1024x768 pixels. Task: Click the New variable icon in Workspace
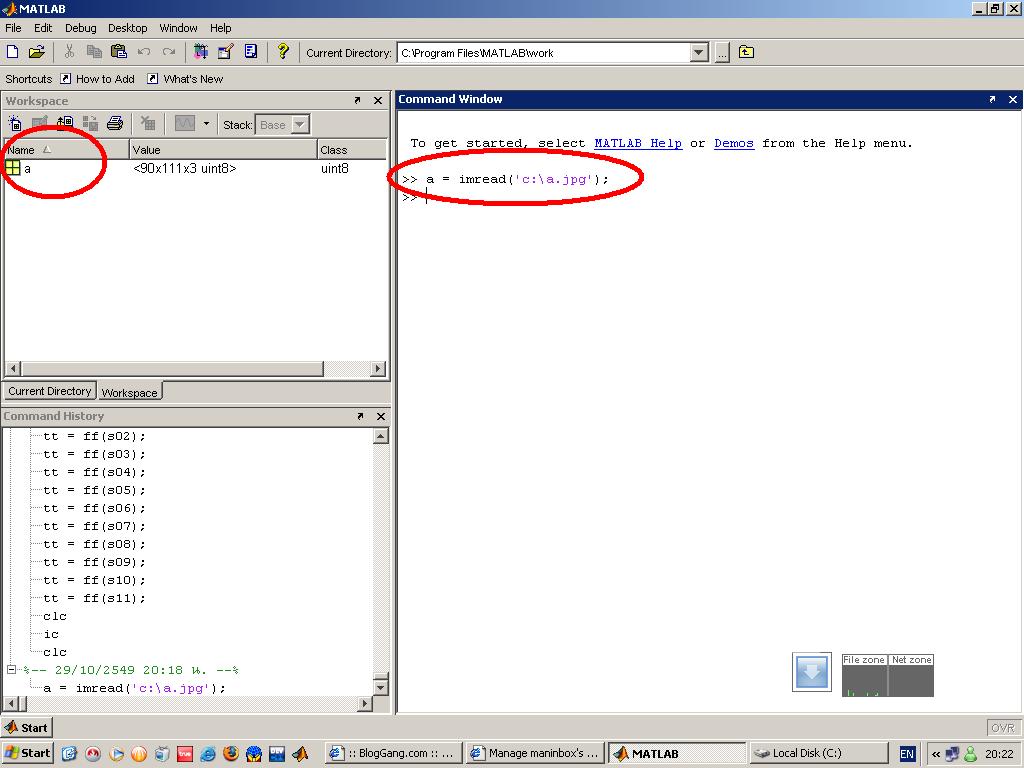(x=15, y=123)
